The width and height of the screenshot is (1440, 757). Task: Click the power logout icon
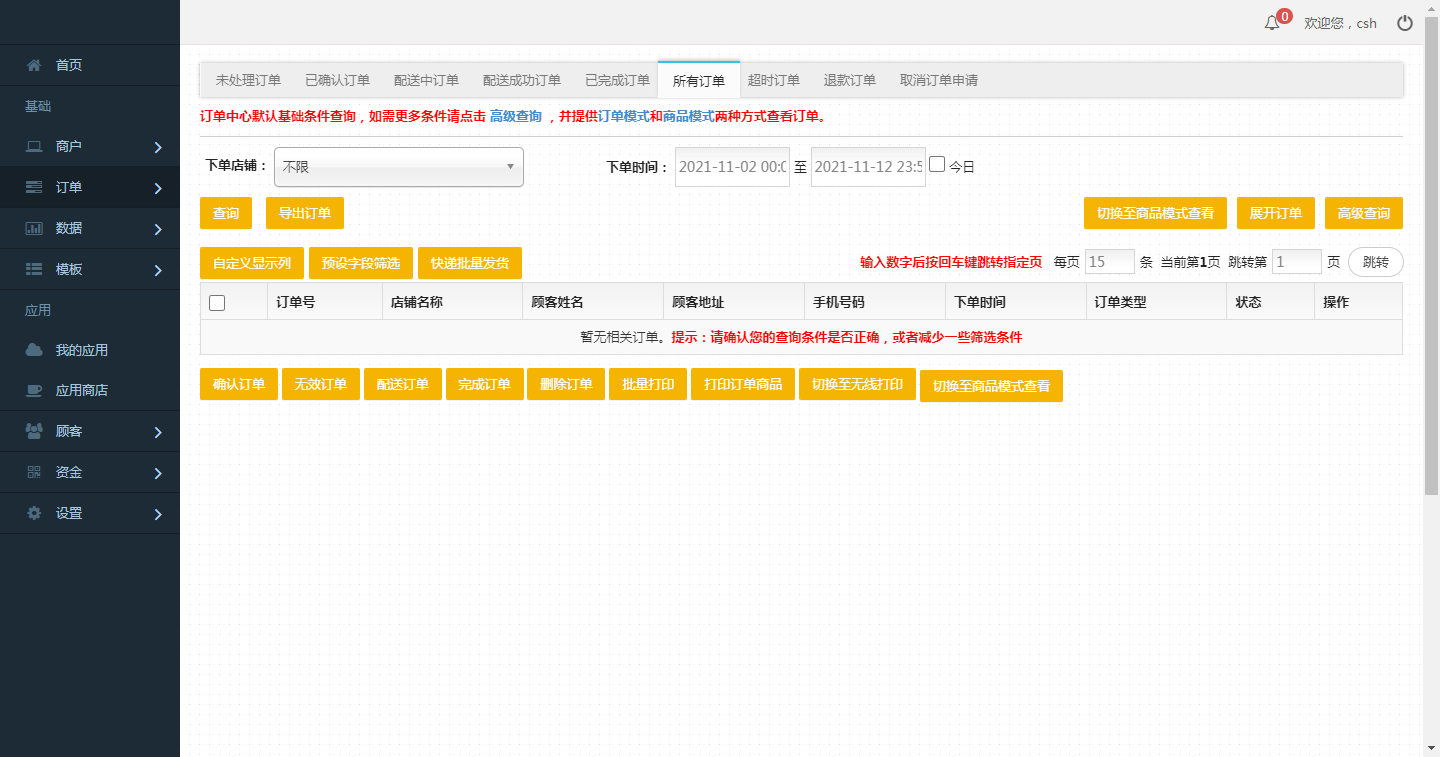point(1405,23)
